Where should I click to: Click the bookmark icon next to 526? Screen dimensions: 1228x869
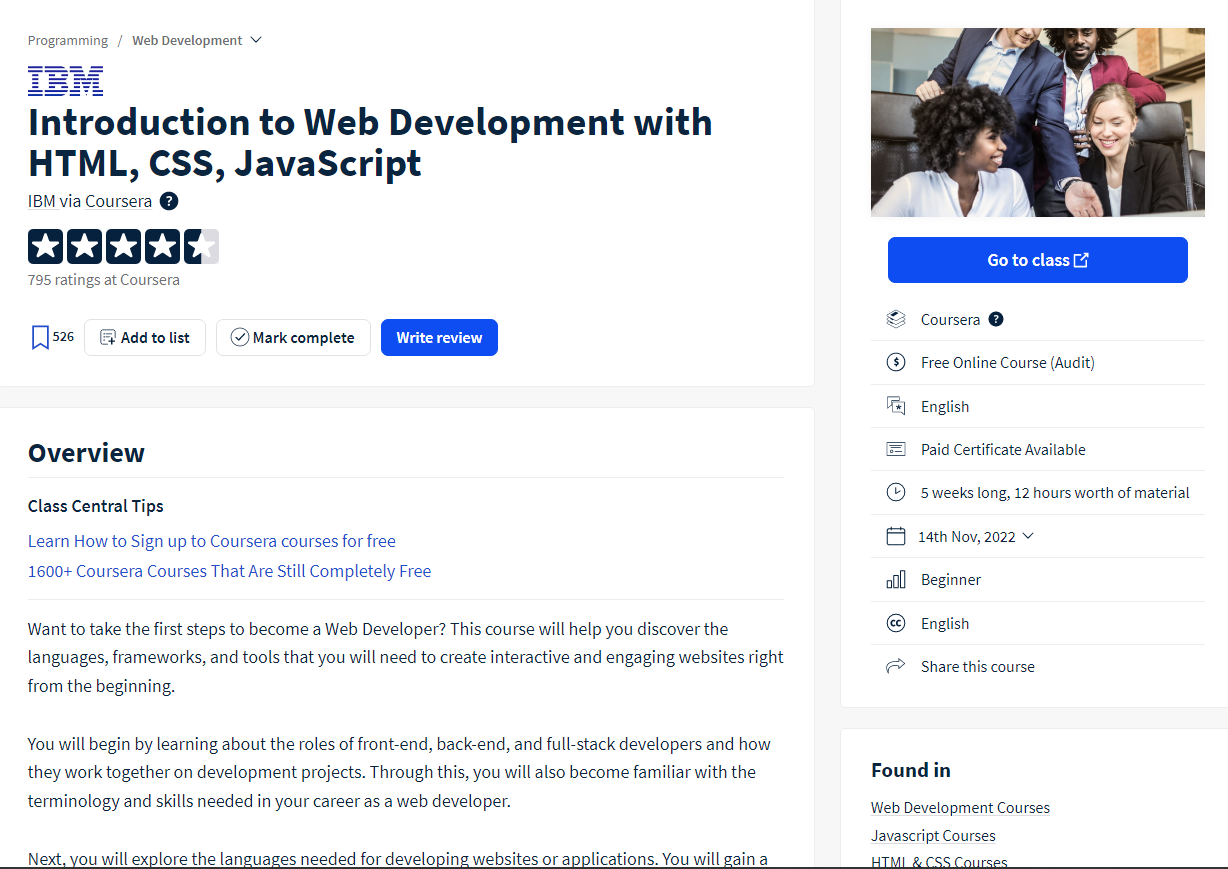coord(40,337)
